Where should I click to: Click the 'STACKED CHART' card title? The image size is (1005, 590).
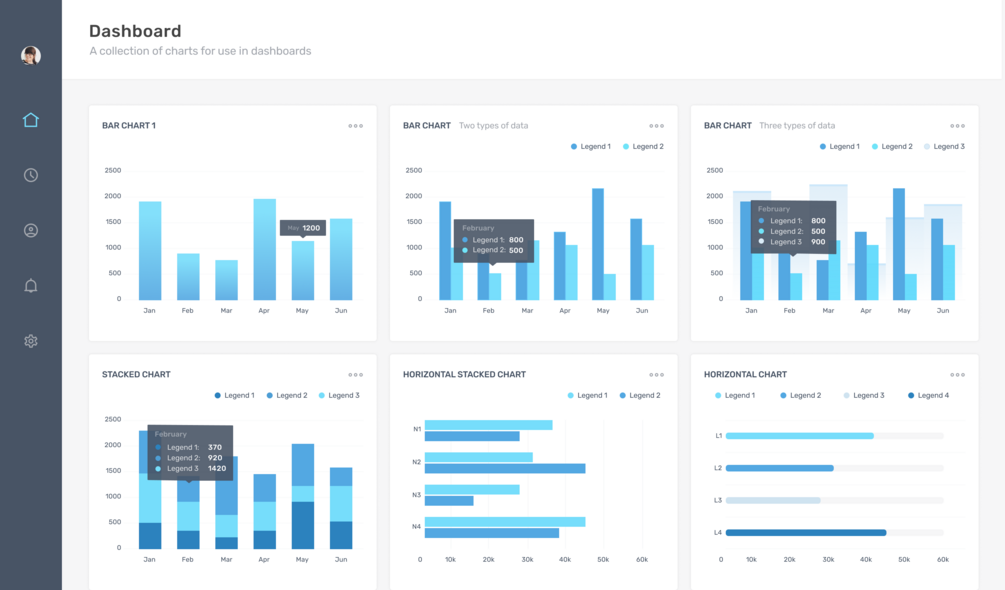click(137, 374)
